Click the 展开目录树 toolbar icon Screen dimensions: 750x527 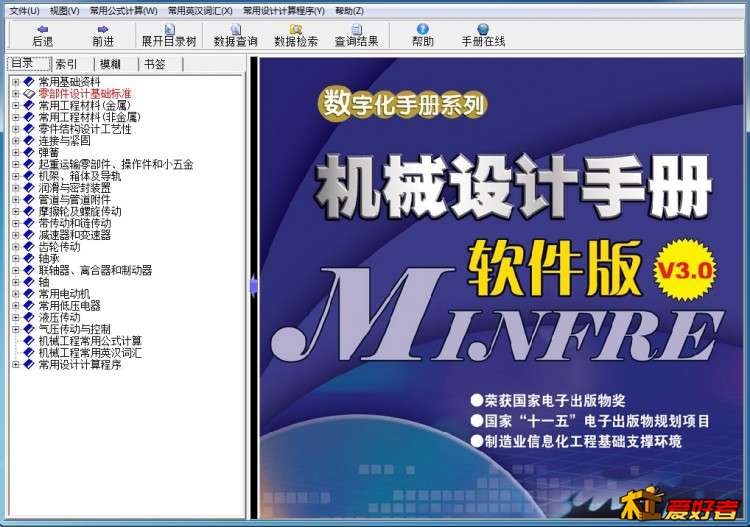click(169, 29)
